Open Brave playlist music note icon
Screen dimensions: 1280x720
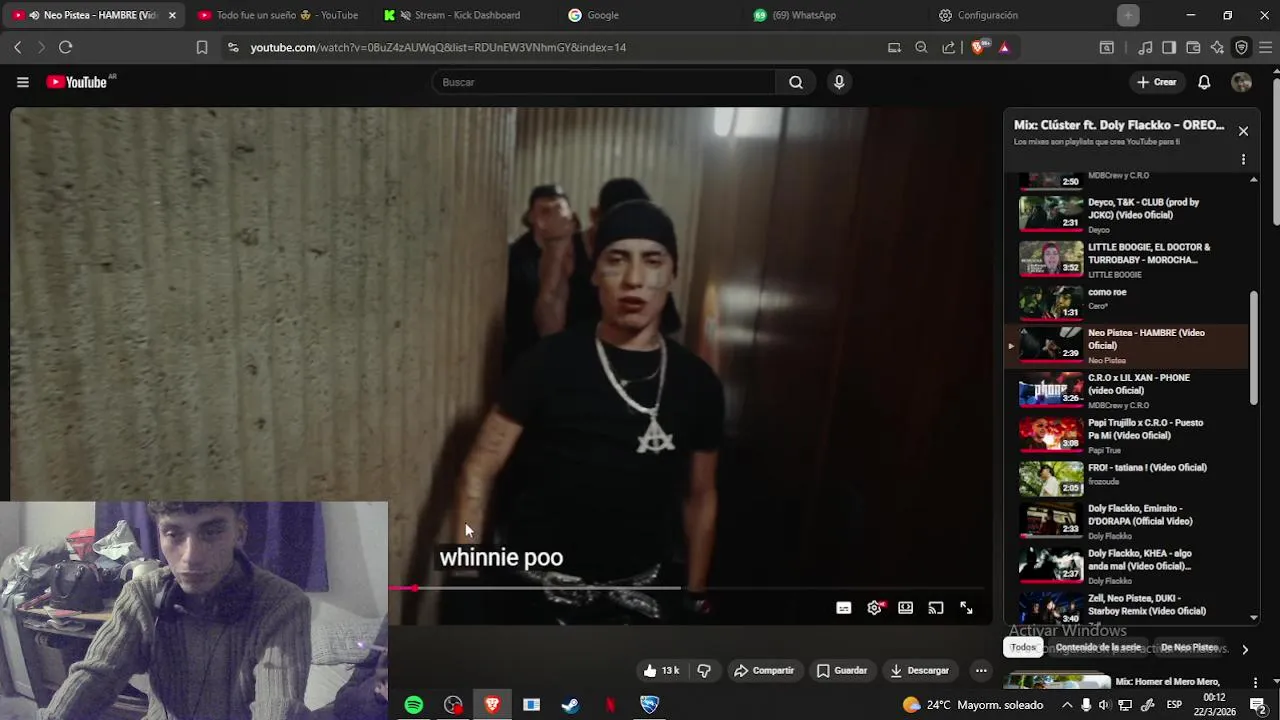point(1145,47)
